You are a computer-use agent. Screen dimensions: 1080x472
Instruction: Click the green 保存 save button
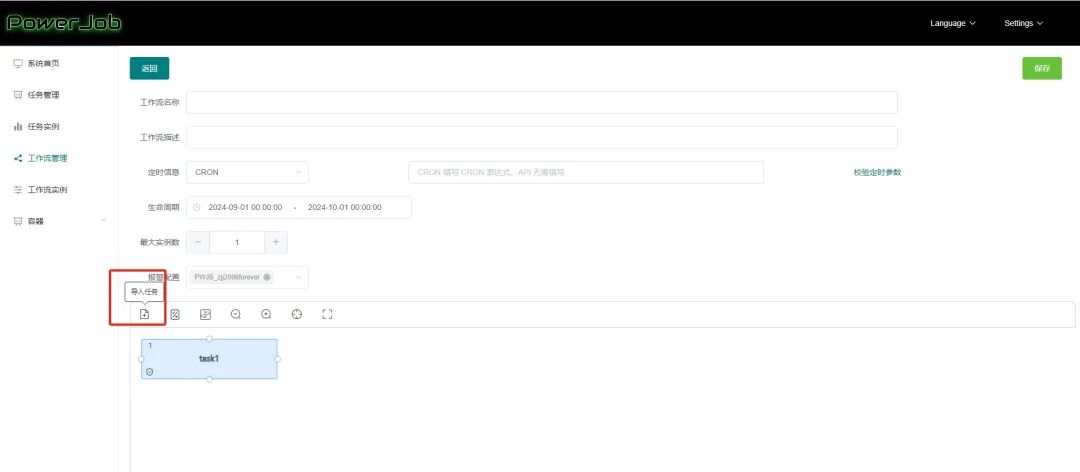1041,68
